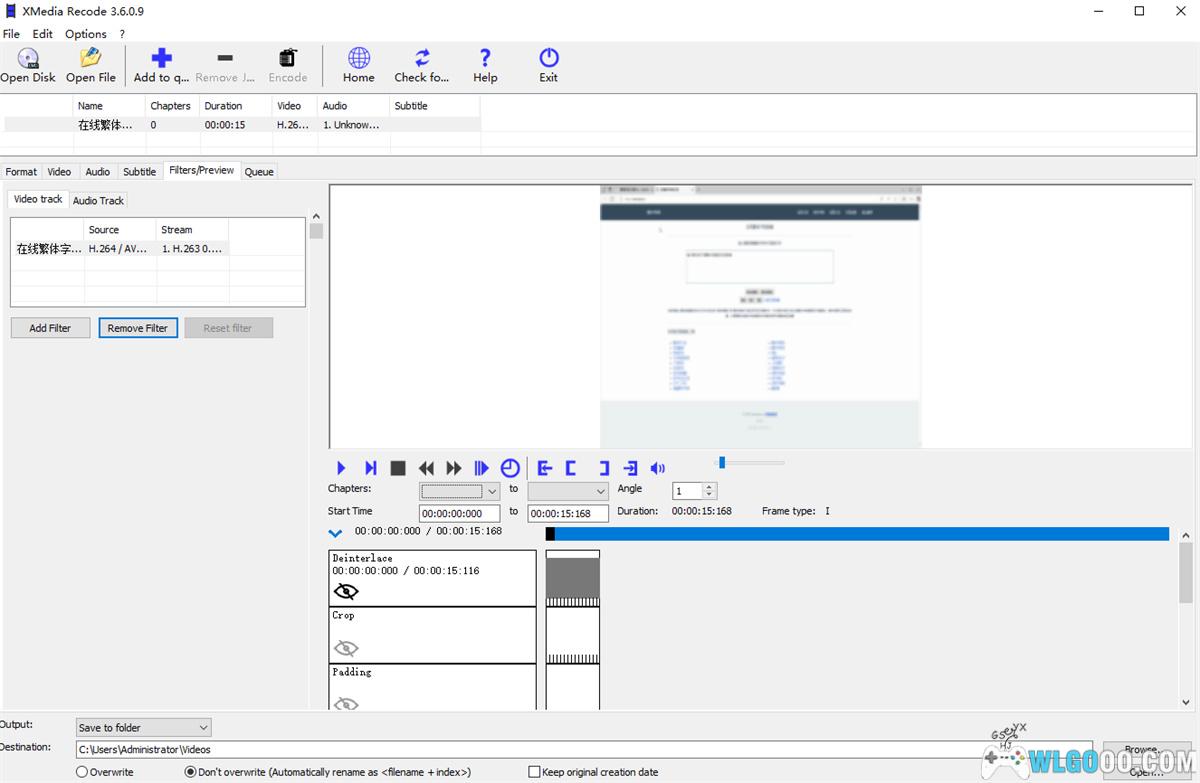Click the Add Filter button

50,328
